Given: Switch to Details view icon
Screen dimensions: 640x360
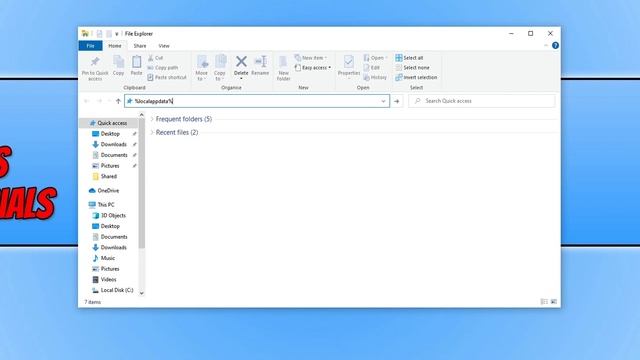Looking at the screenshot, I should tap(544, 302).
